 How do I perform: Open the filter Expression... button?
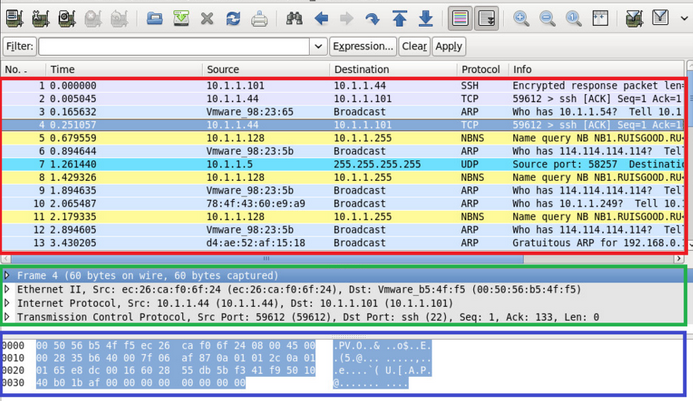[363, 46]
